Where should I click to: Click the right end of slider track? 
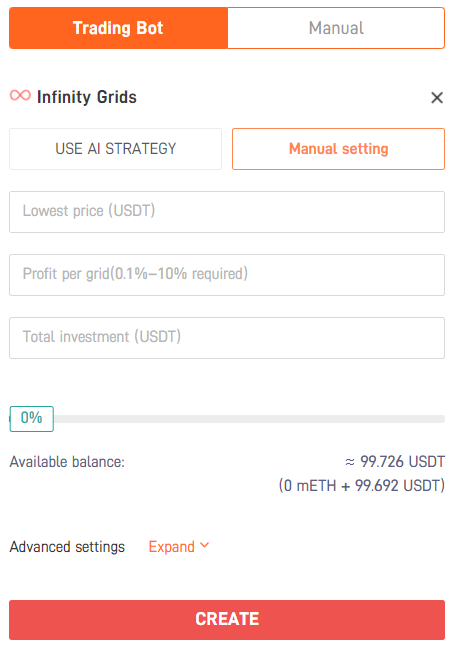click(x=442, y=419)
